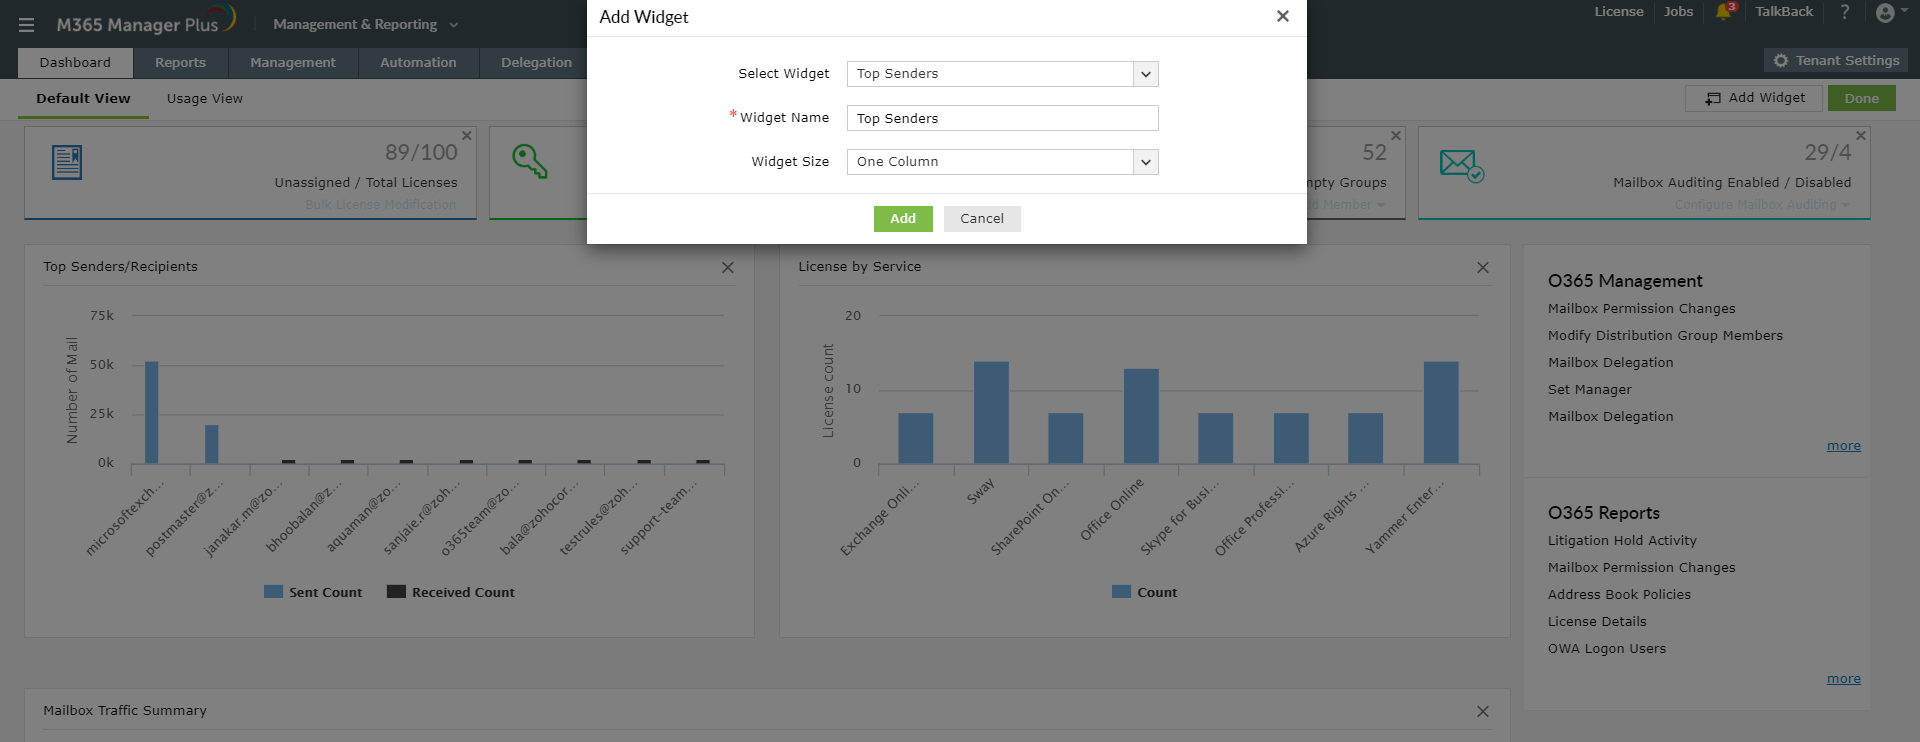
Task: Toggle the Count legend in License chart
Action: (1144, 592)
